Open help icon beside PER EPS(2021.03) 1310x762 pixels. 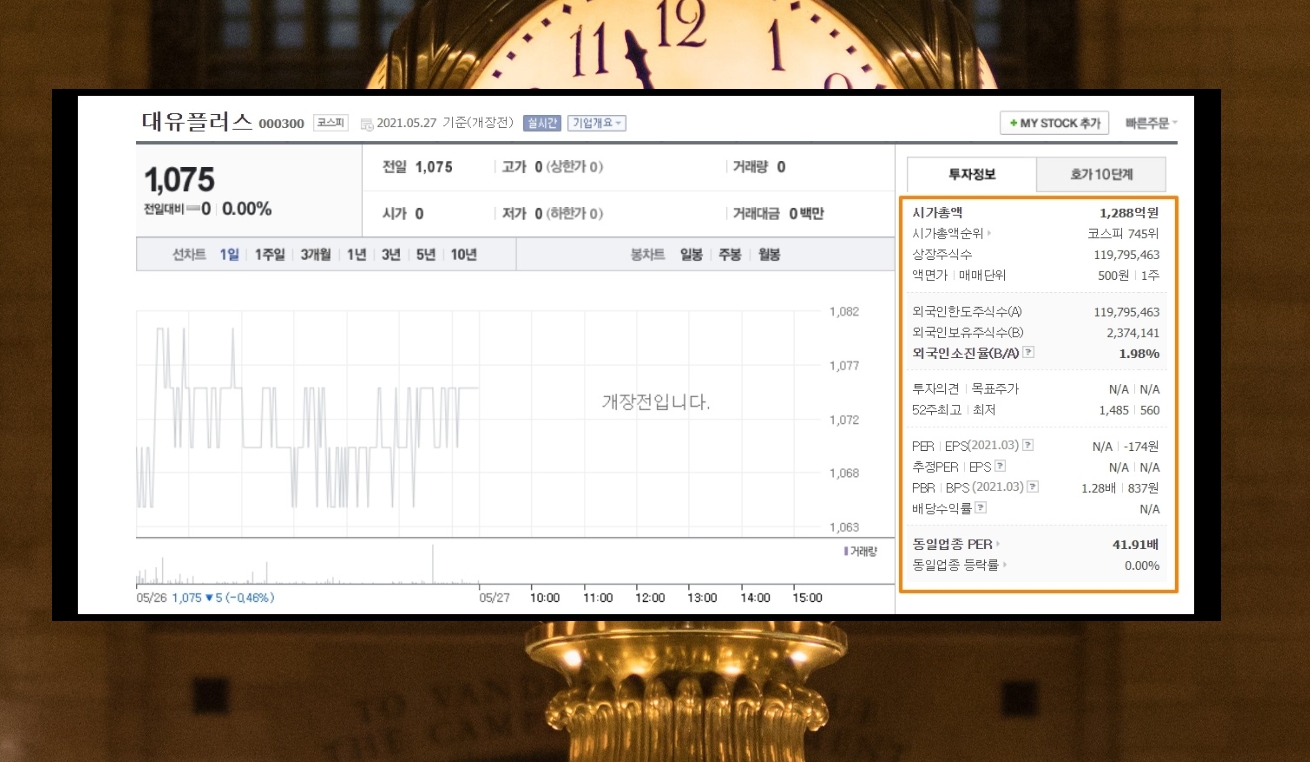1027,446
